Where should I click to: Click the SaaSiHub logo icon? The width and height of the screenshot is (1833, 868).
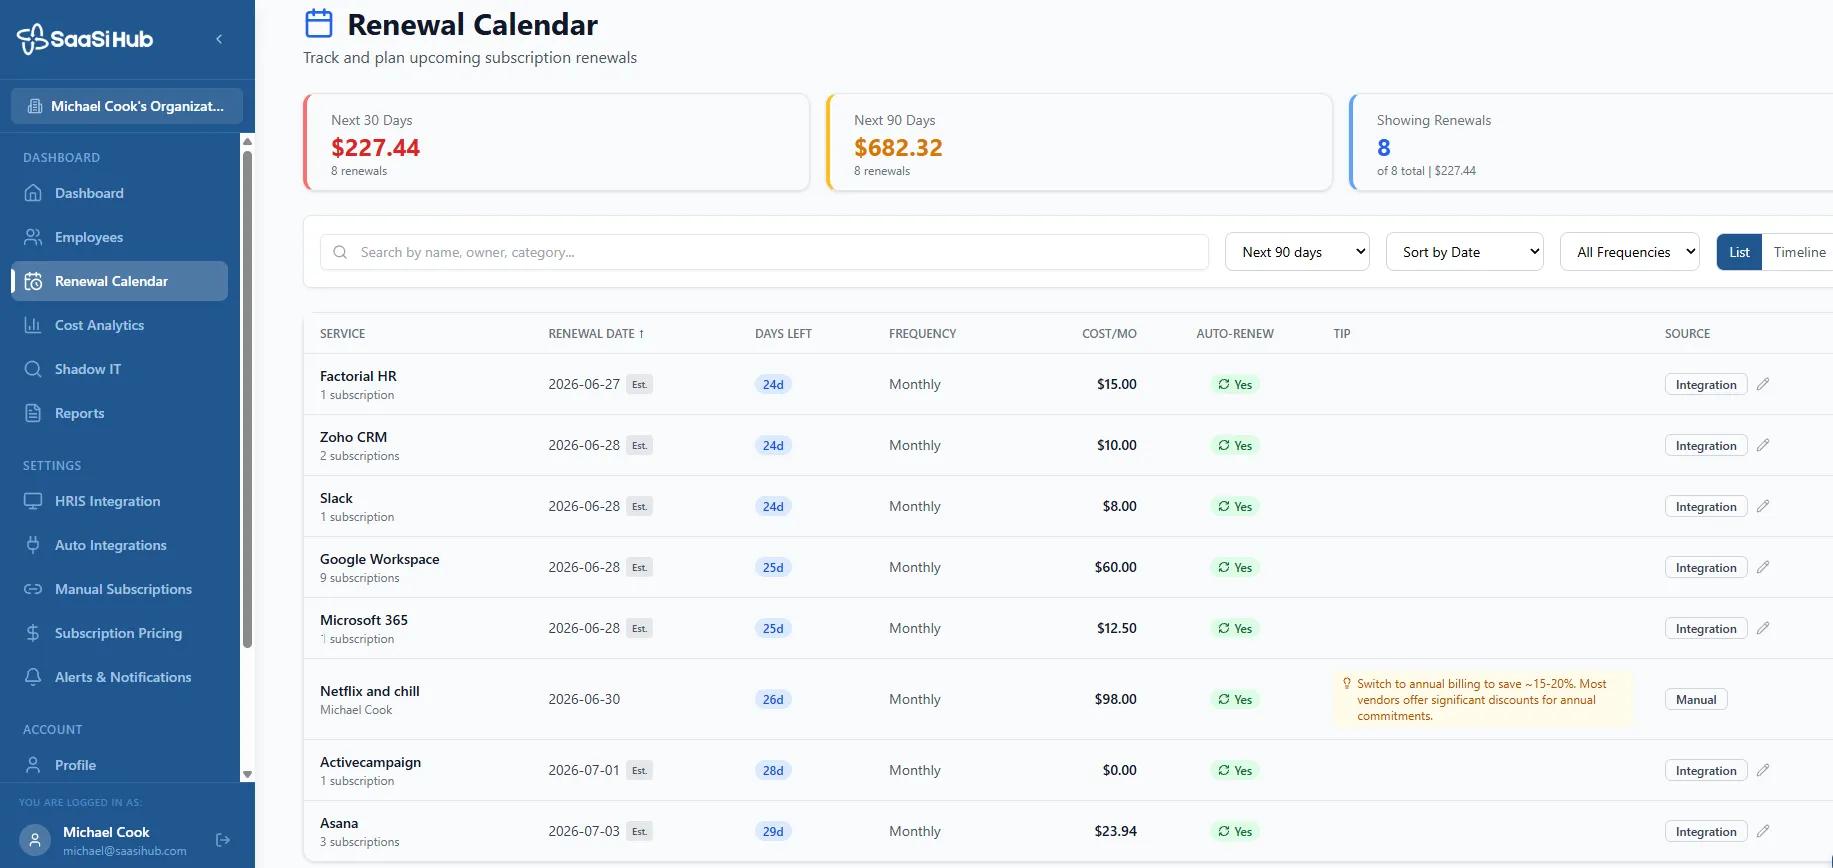tap(32, 39)
